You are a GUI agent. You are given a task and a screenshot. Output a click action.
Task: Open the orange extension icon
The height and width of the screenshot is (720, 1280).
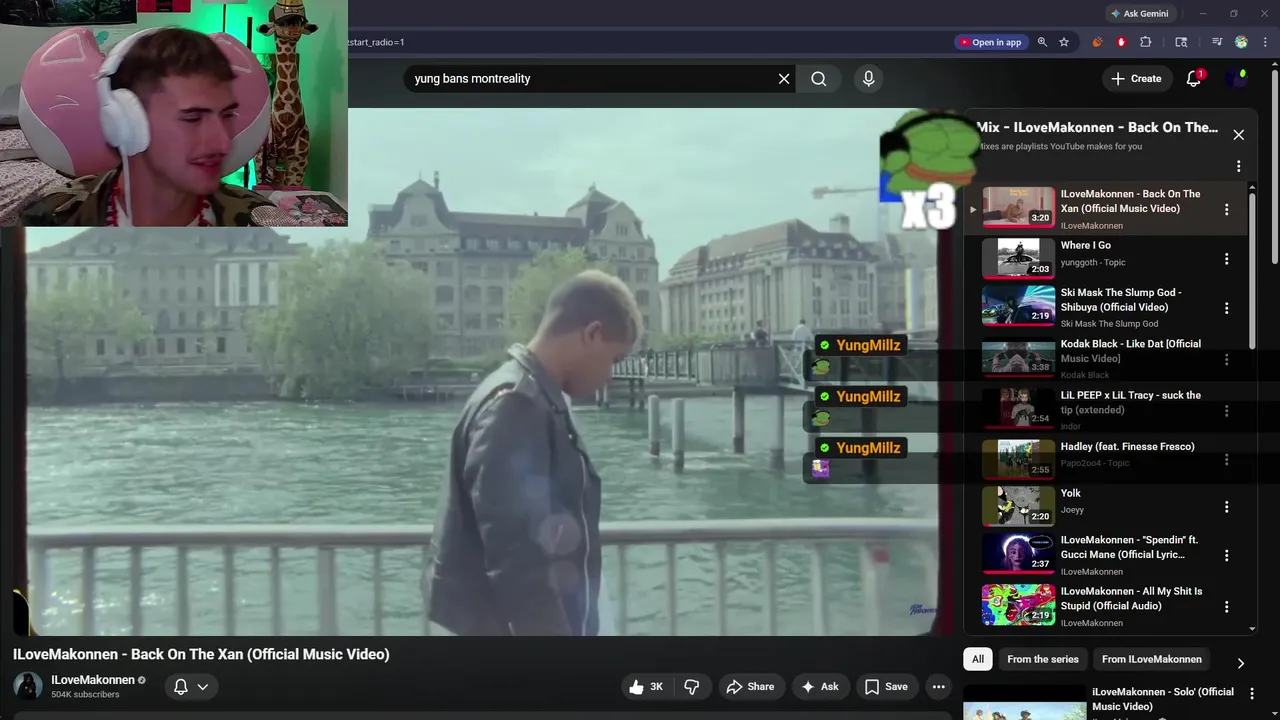1097,42
